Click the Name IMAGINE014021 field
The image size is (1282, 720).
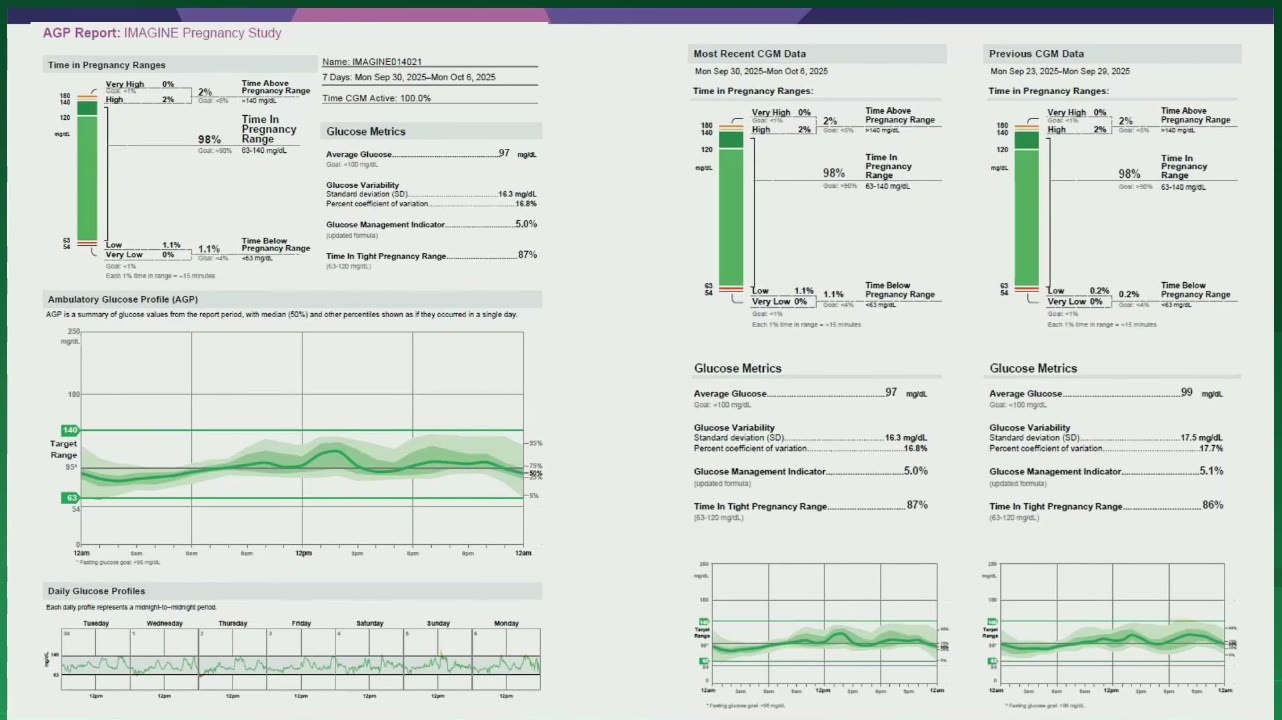tap(372, 61)
